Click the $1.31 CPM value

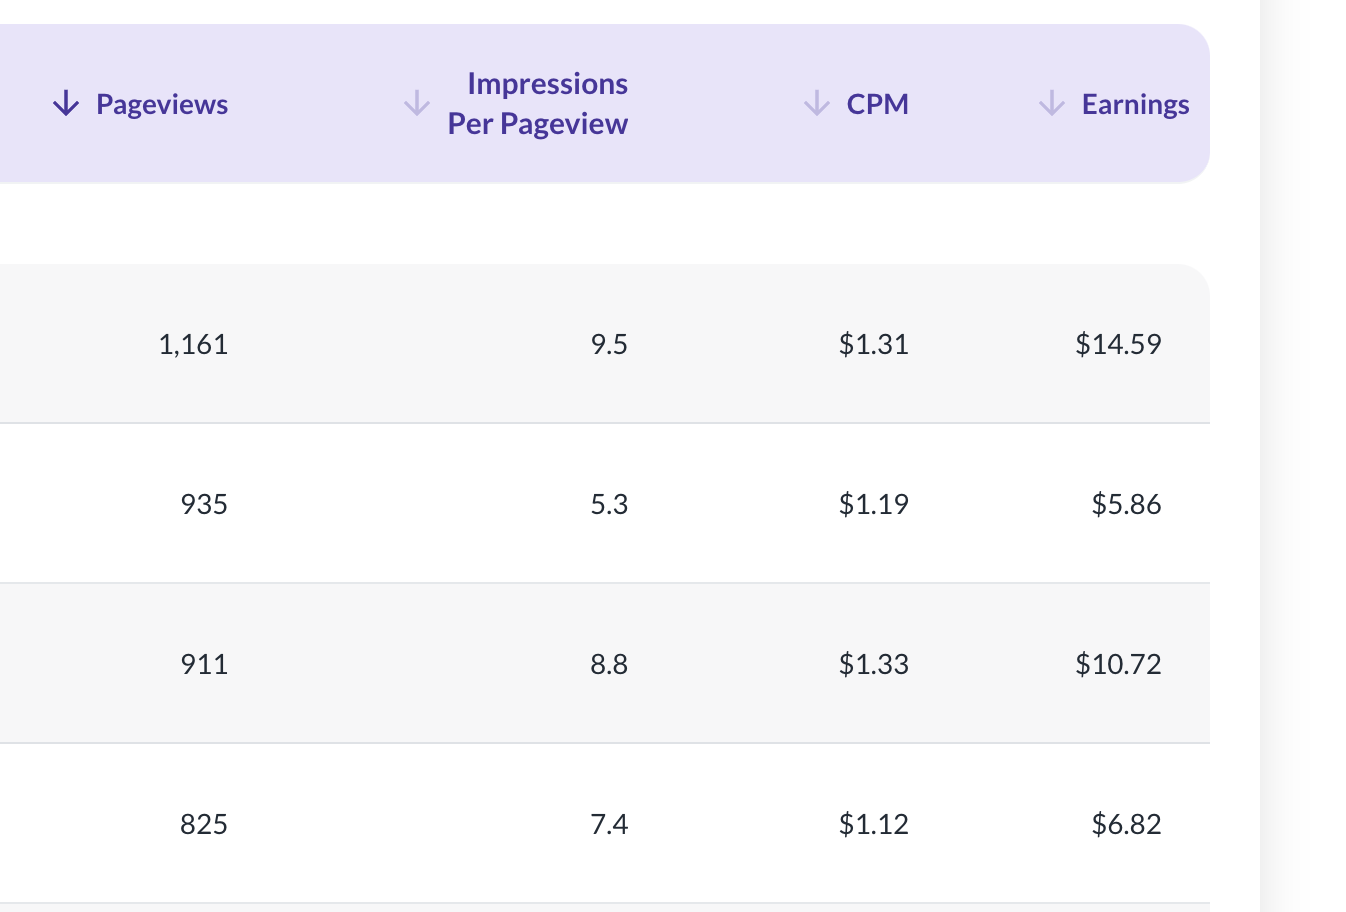click(873, 344)
